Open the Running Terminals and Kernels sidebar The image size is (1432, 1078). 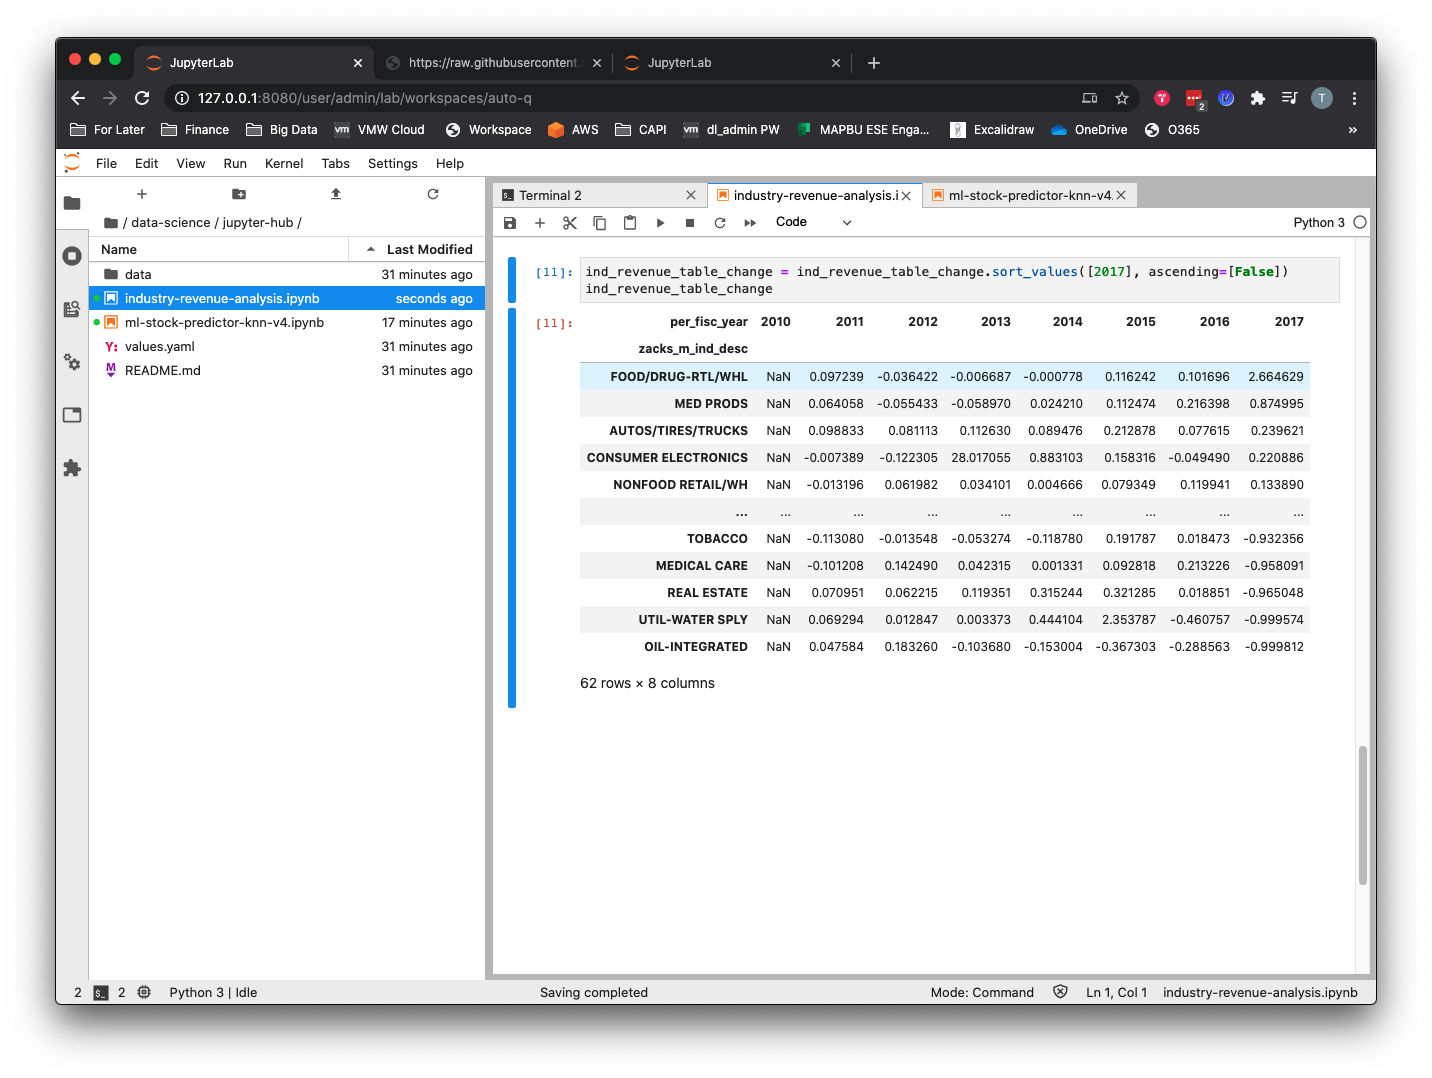(72, 256)
